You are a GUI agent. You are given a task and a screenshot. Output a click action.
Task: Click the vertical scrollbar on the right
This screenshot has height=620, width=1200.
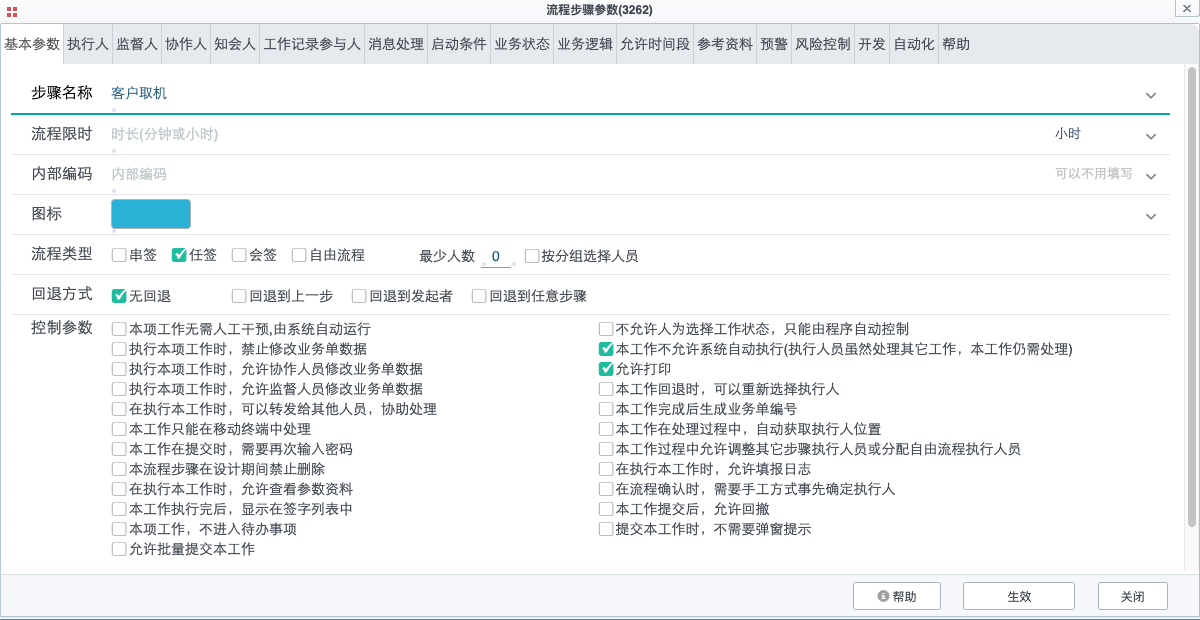(1190, 300)
